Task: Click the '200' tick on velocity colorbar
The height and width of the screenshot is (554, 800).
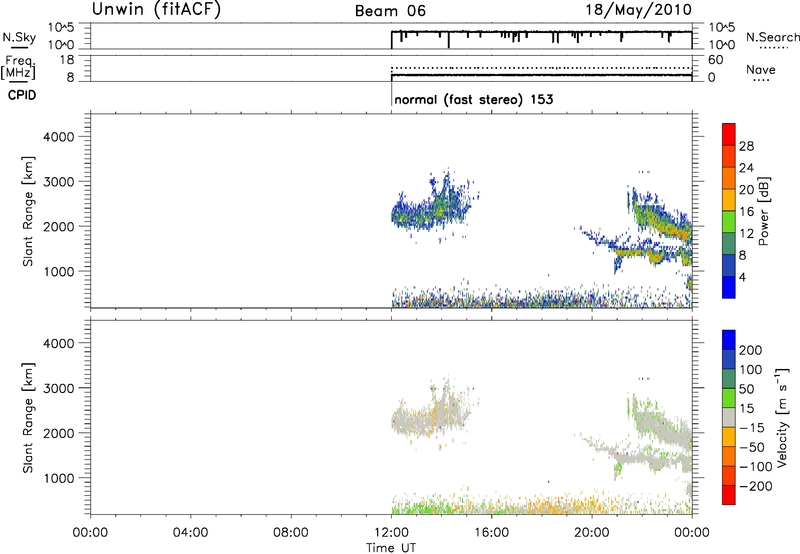Action: pos(751,350)
